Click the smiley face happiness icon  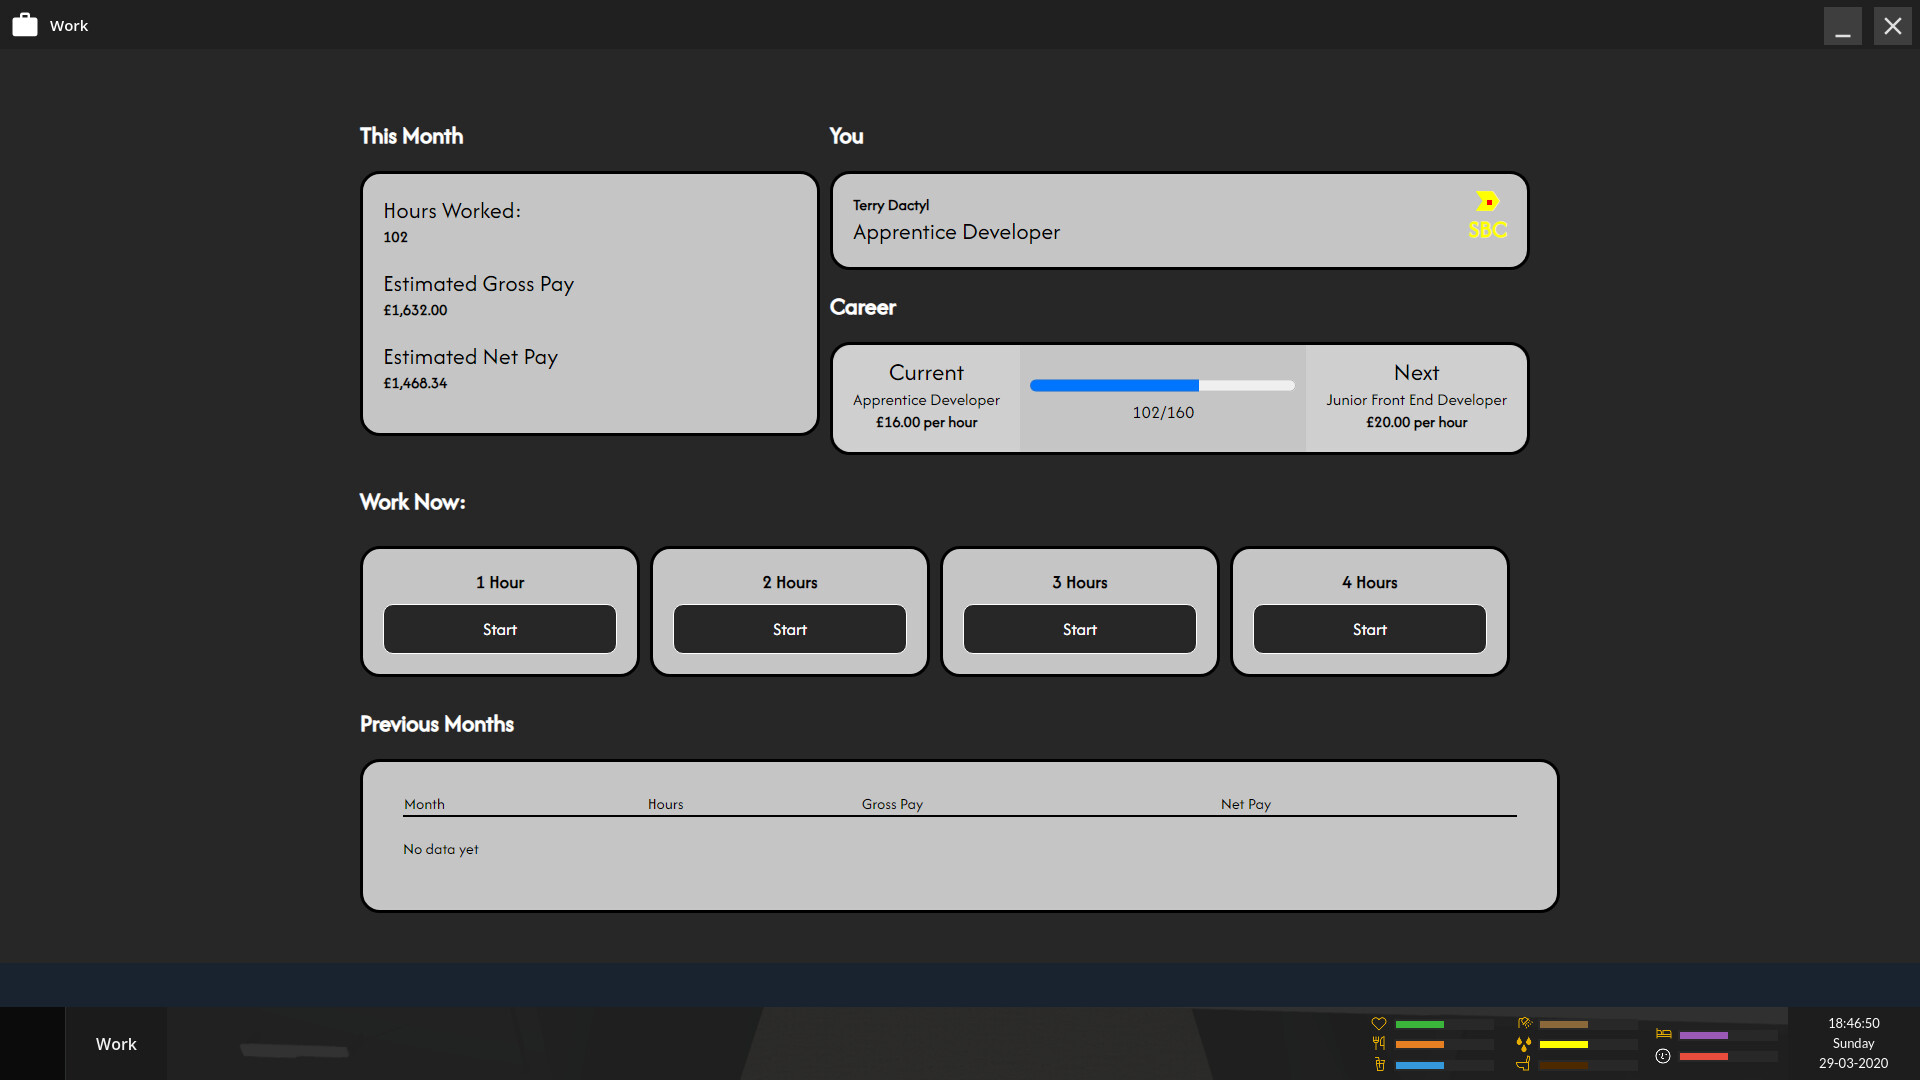coord(1663,1056)
